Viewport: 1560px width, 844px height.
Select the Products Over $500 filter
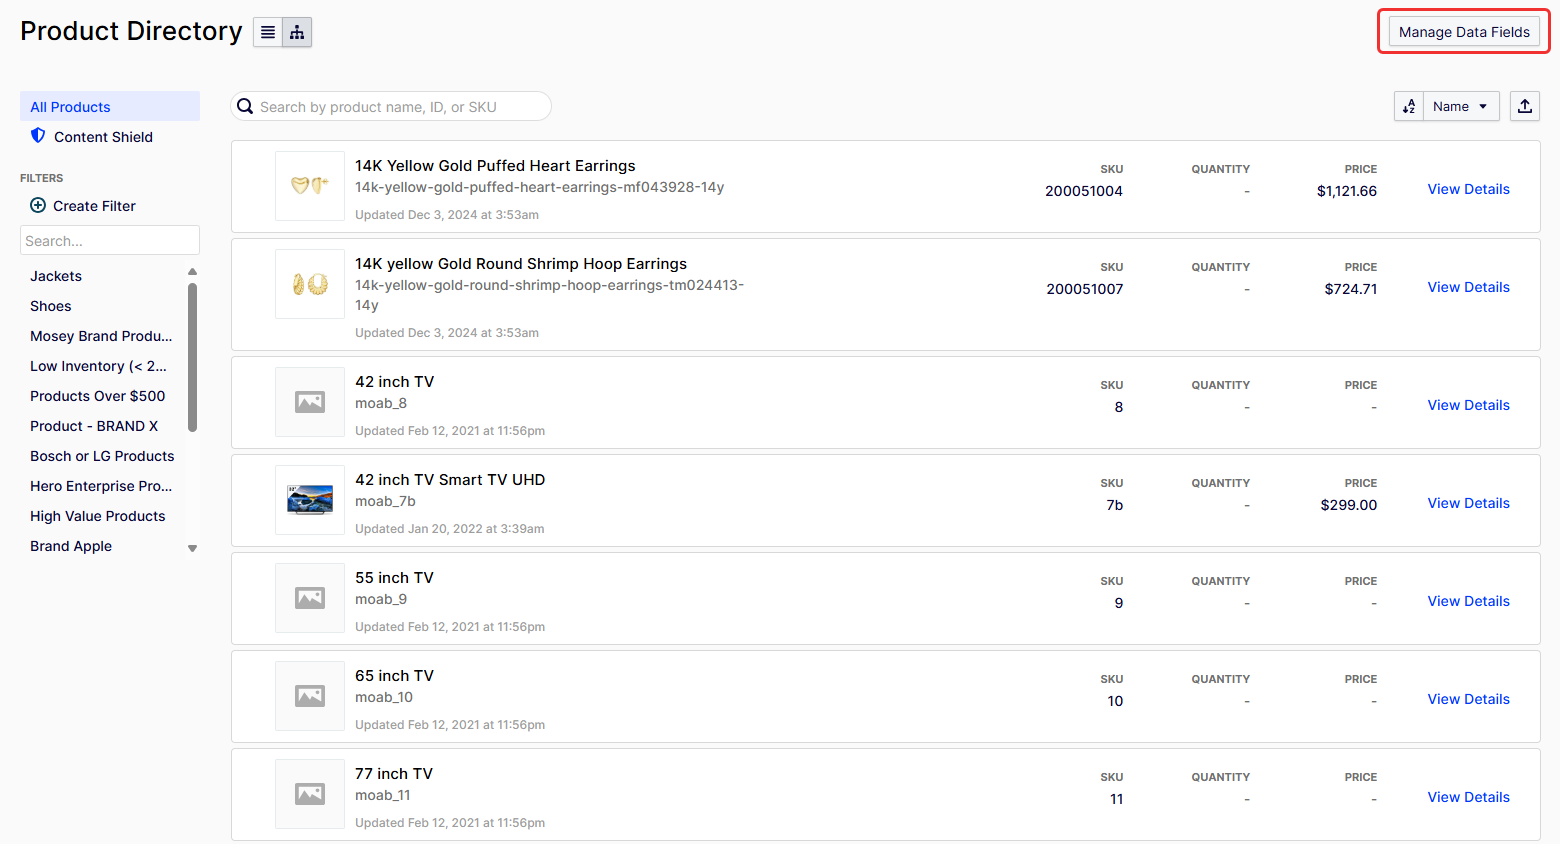pyautogui.click(x=98, y=396)
